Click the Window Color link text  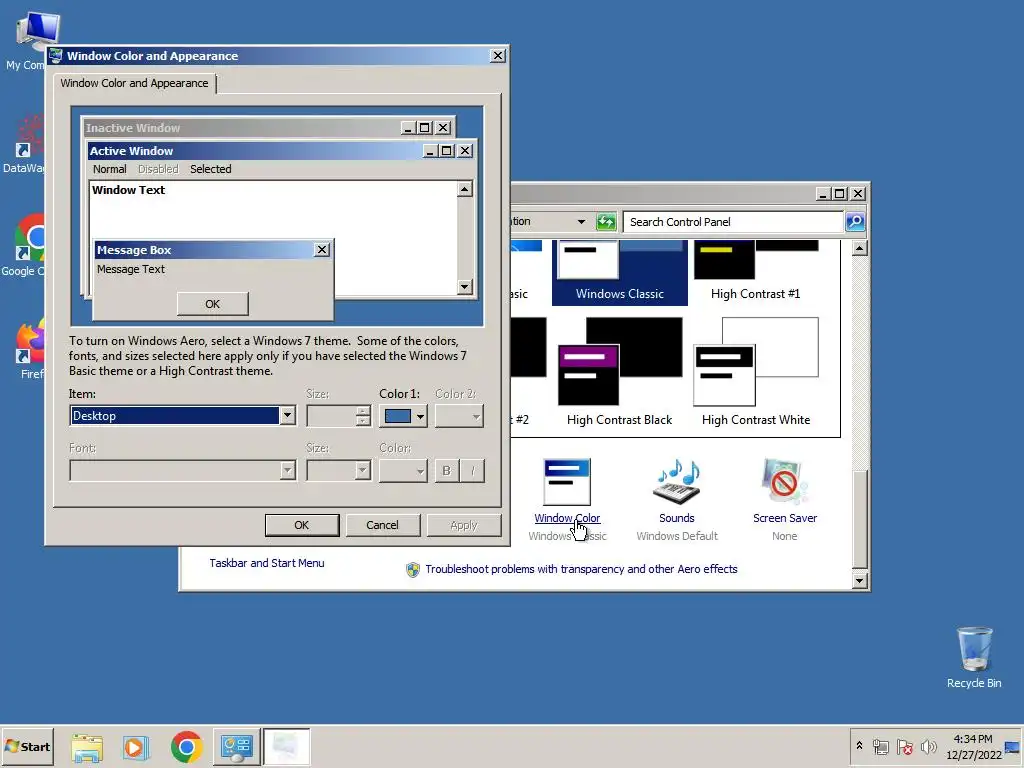pyautogui.click(x=567, y=518)
